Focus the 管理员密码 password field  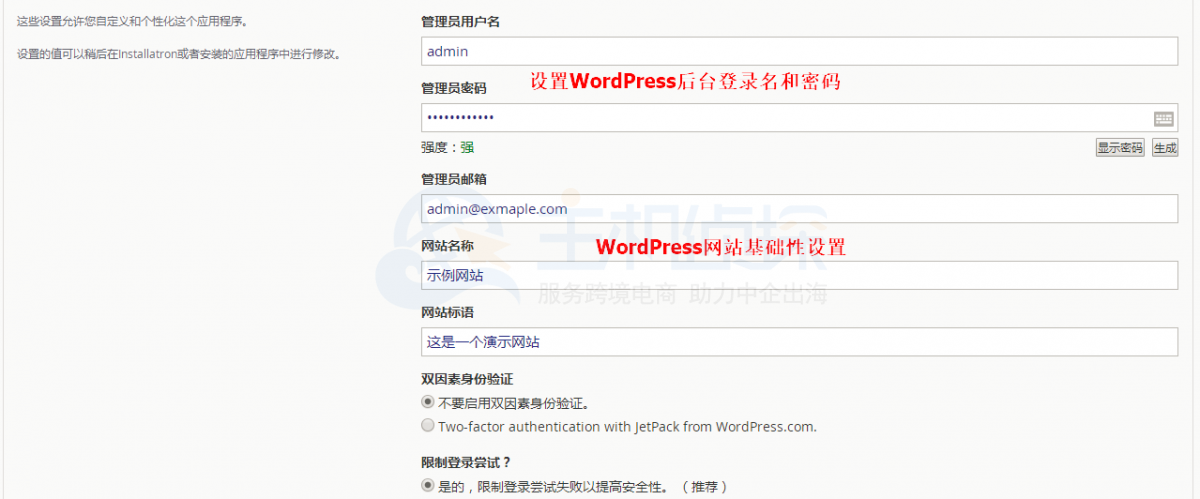pyautogui.click(x=800, y=118)
